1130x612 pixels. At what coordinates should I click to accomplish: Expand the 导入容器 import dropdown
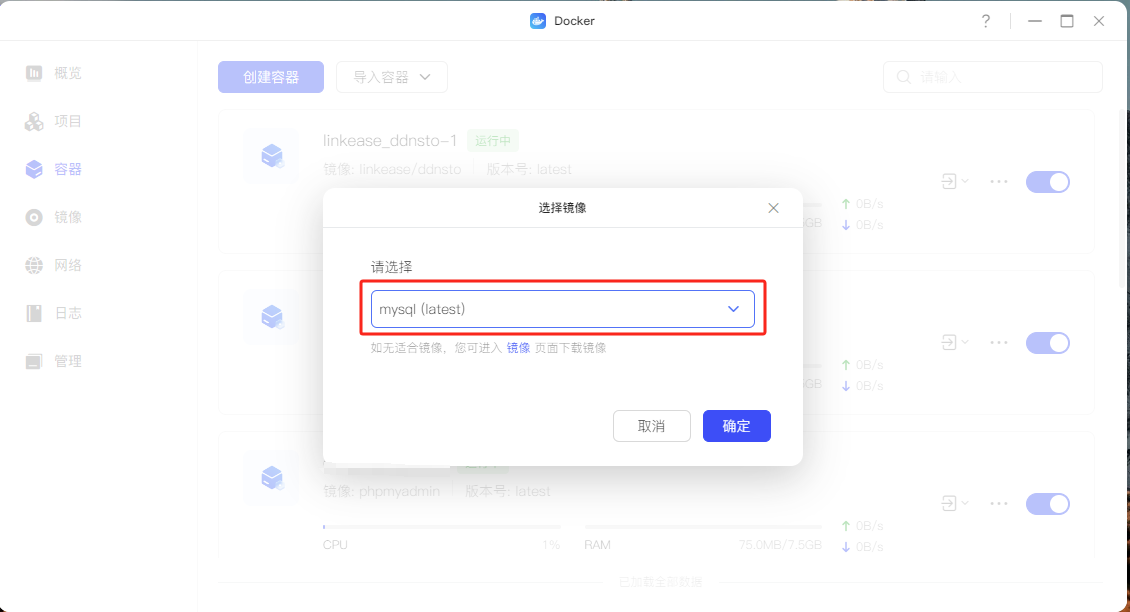392,77
